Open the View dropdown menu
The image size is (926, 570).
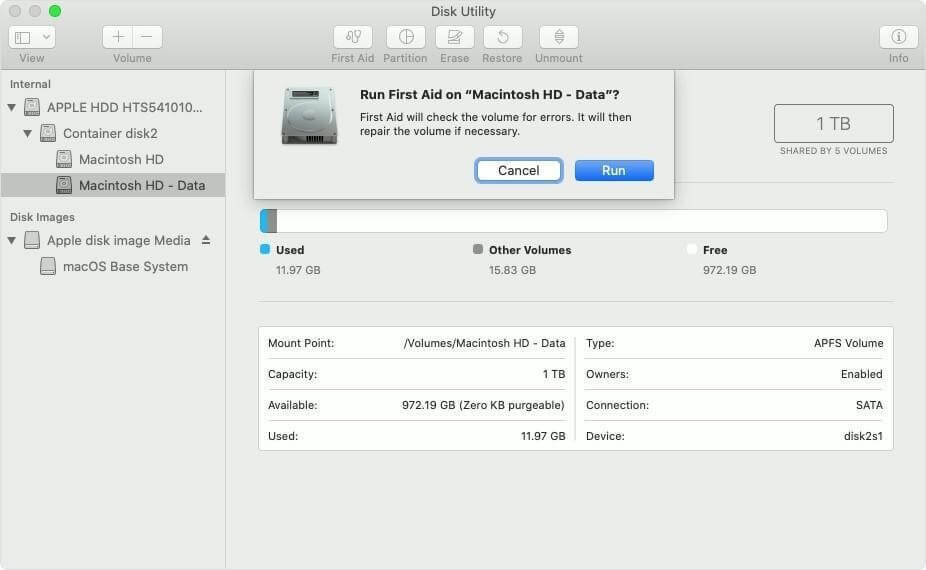click(32, 37)
